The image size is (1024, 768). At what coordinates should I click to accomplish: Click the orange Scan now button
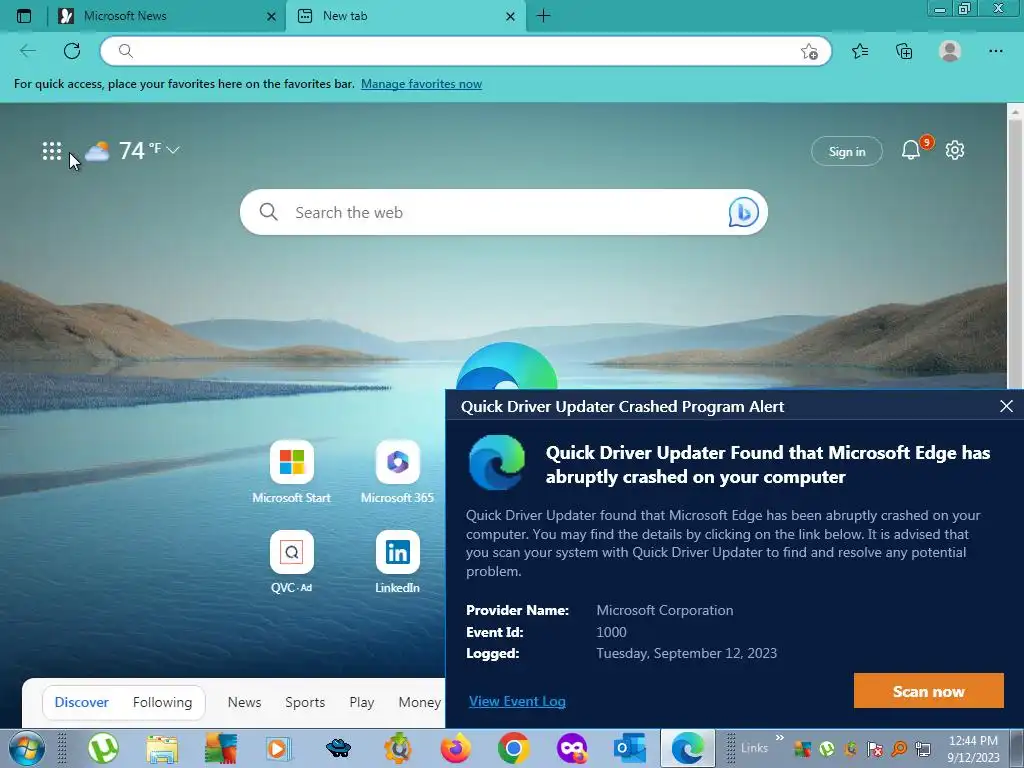928,691
